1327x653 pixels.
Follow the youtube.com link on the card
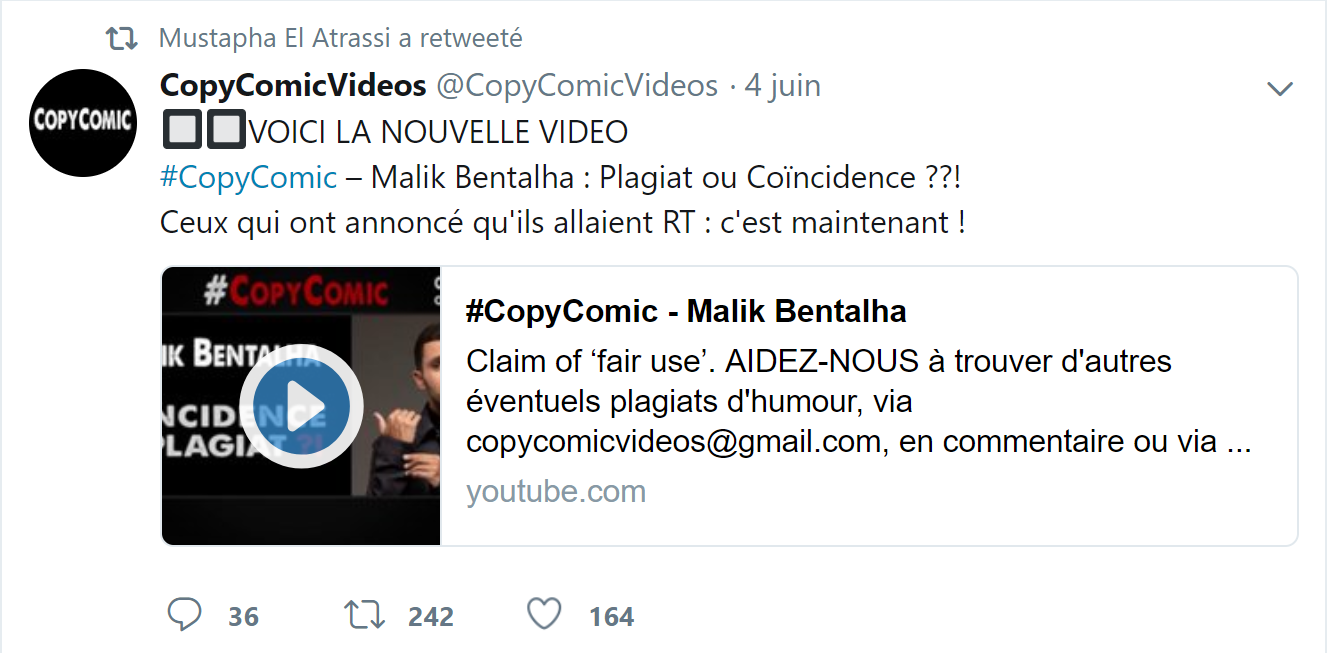556,491
